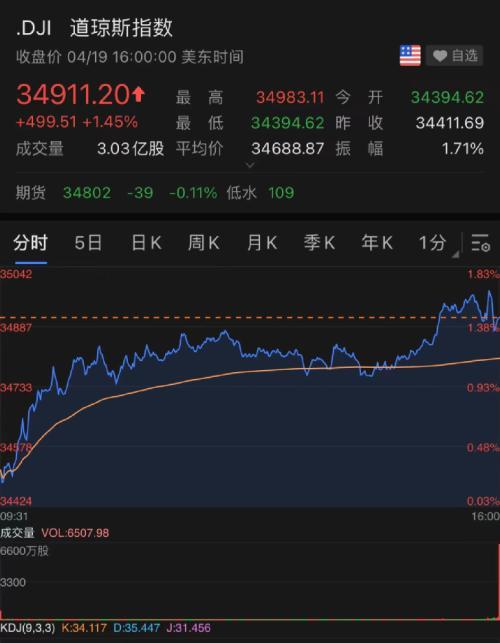
Task: Expand quote details chevron under 平均价
Action: tap(250, 165)
